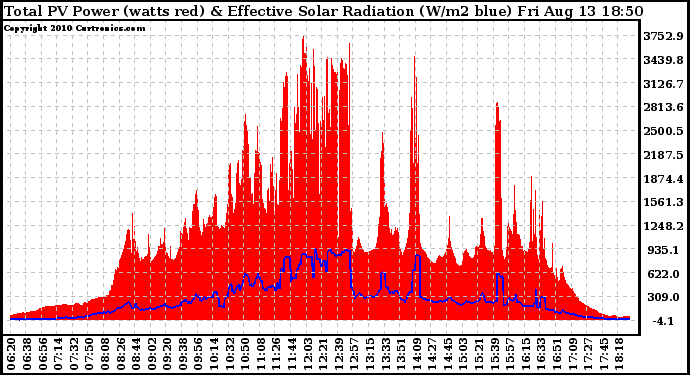Click the y-axis value 3752.9
Image resolution: width=690 pixels, height=375 pixels.
[663, 36]
